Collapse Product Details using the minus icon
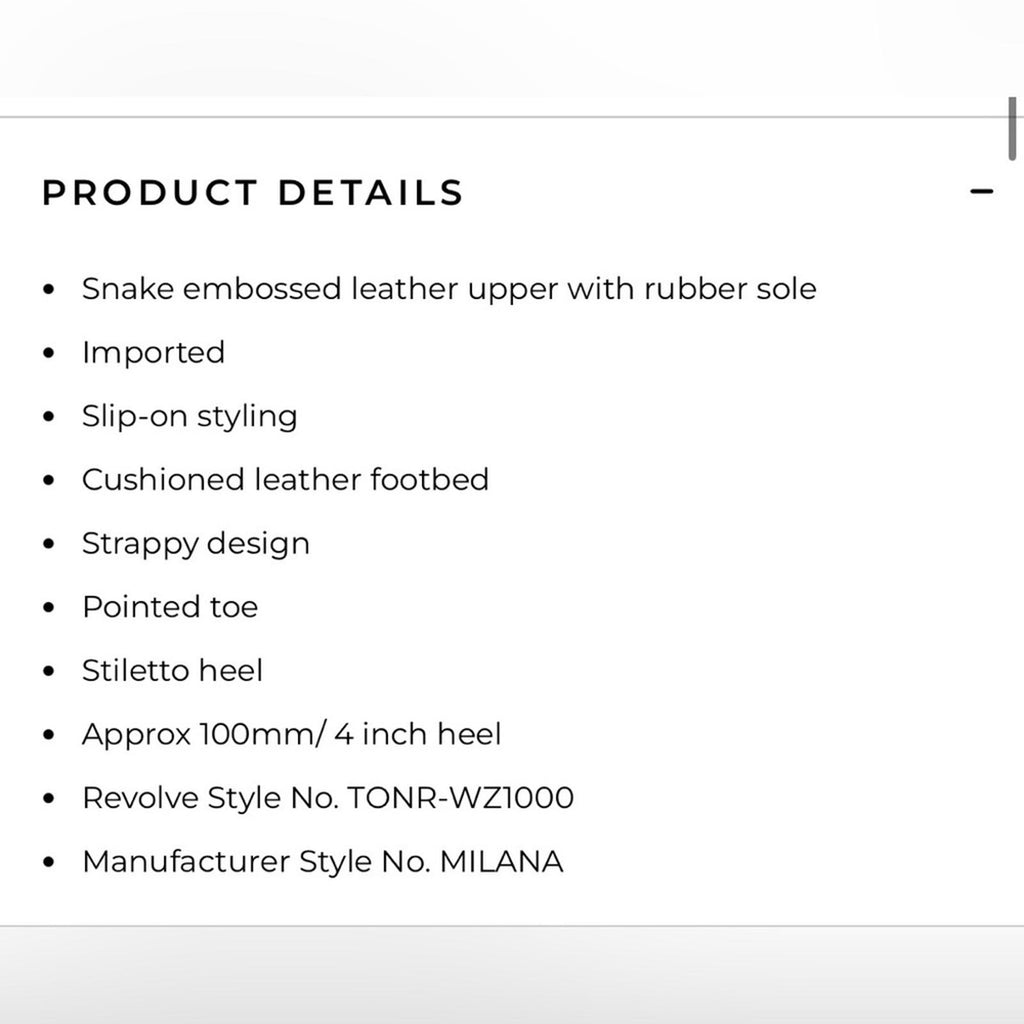The height and width of the screenshot is (1024, 1024). click(x=982, y=191)
